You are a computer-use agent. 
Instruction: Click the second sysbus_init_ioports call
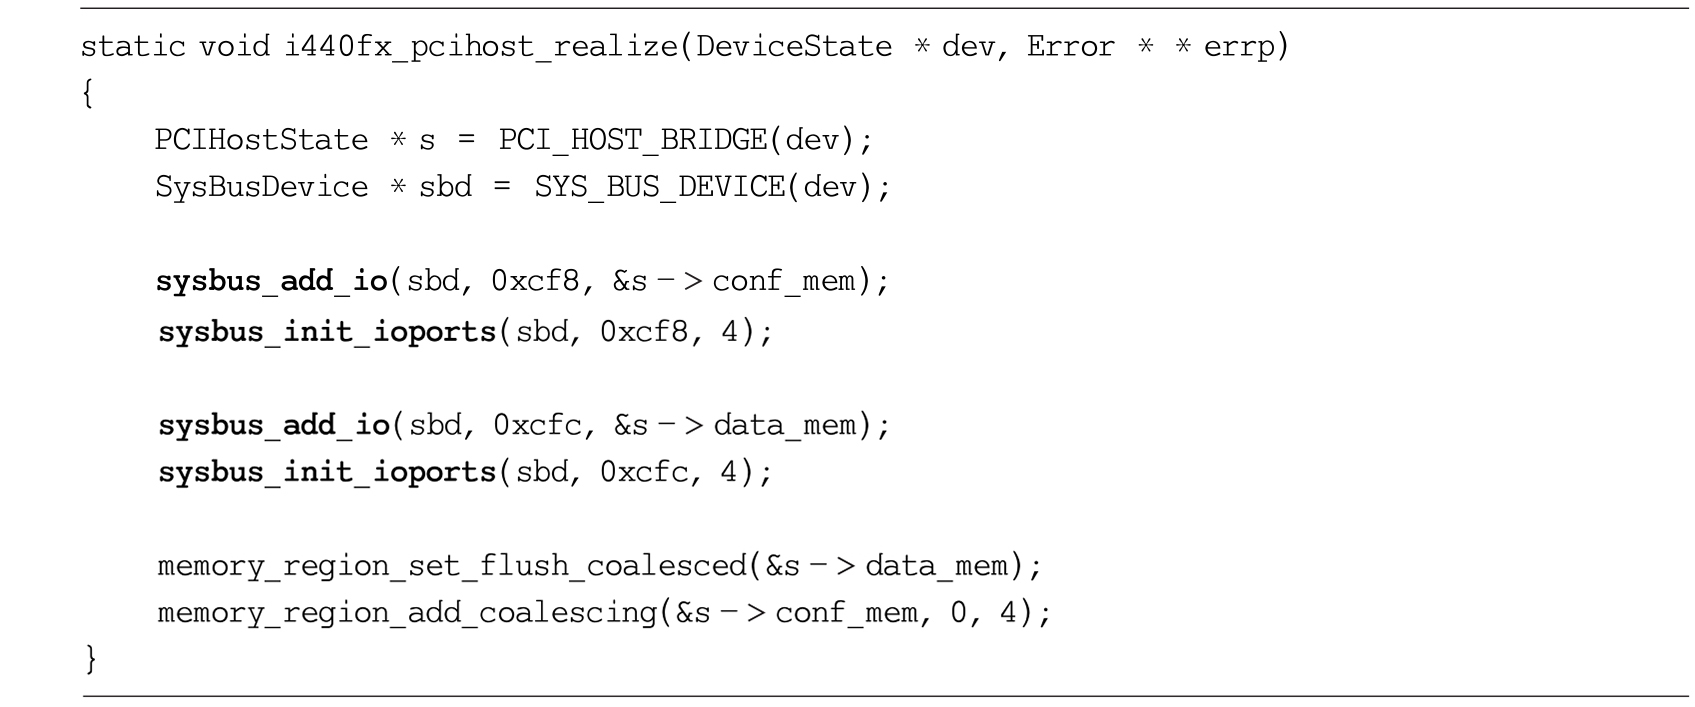point(327,472)
